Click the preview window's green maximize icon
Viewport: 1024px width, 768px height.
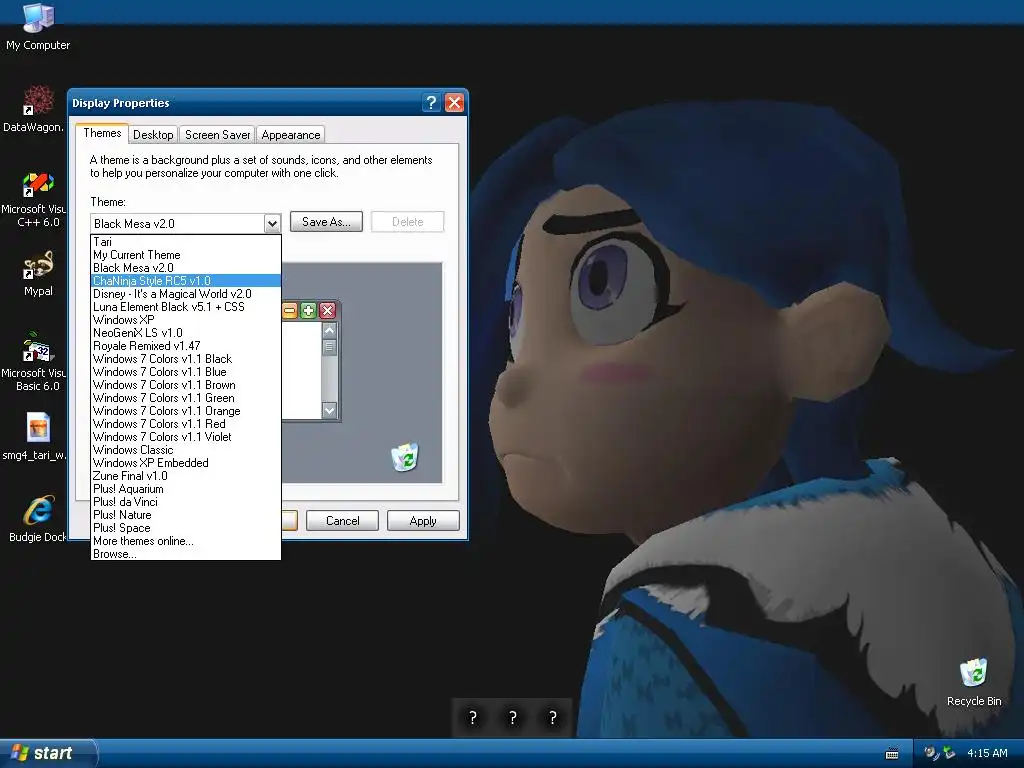[x=308, y=311]
